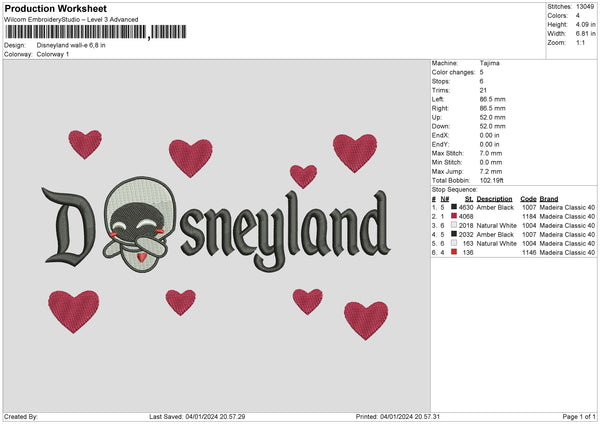Click code 1146 in stop row 6
The width and height of the screenshot is (600, 424).
point(529,253)
